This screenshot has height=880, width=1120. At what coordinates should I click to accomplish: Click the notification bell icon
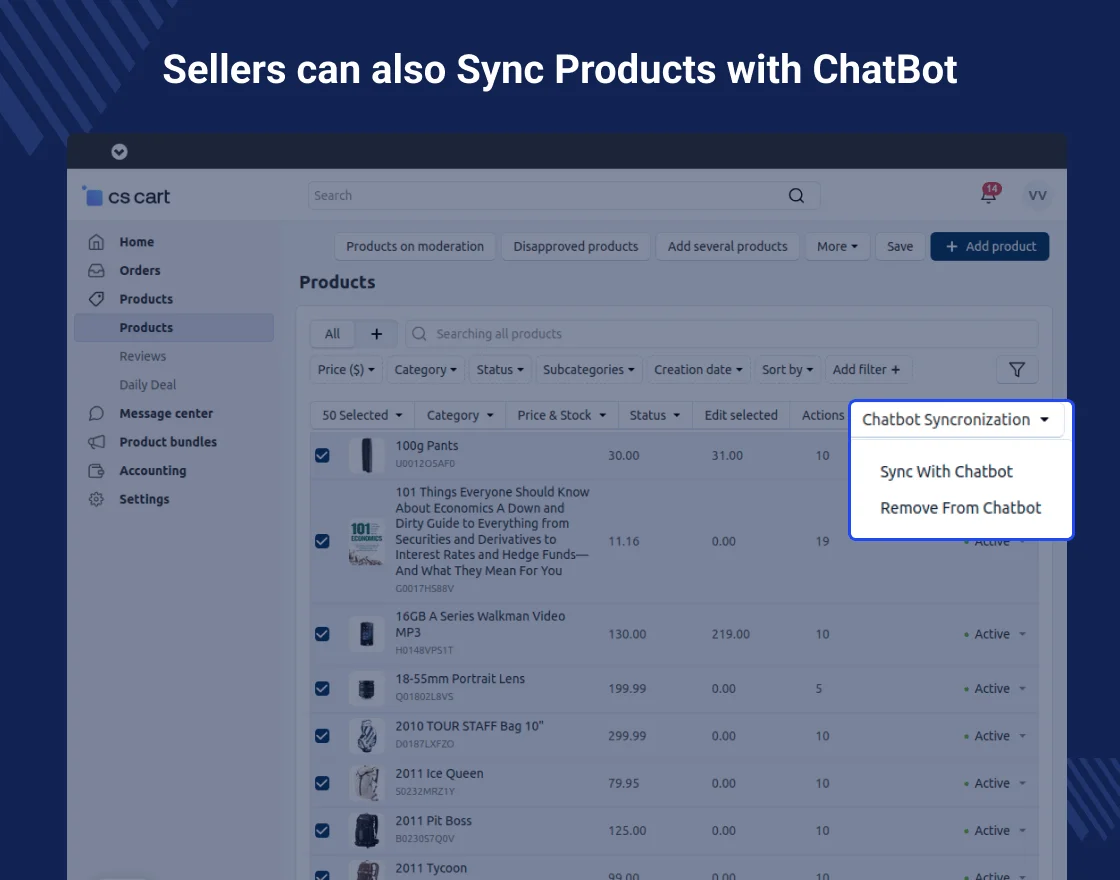[x=988, y=195]
